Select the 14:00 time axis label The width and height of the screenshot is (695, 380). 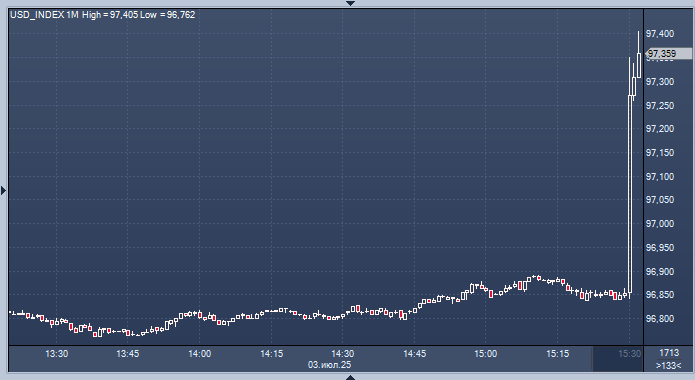[x=199, y=354]
